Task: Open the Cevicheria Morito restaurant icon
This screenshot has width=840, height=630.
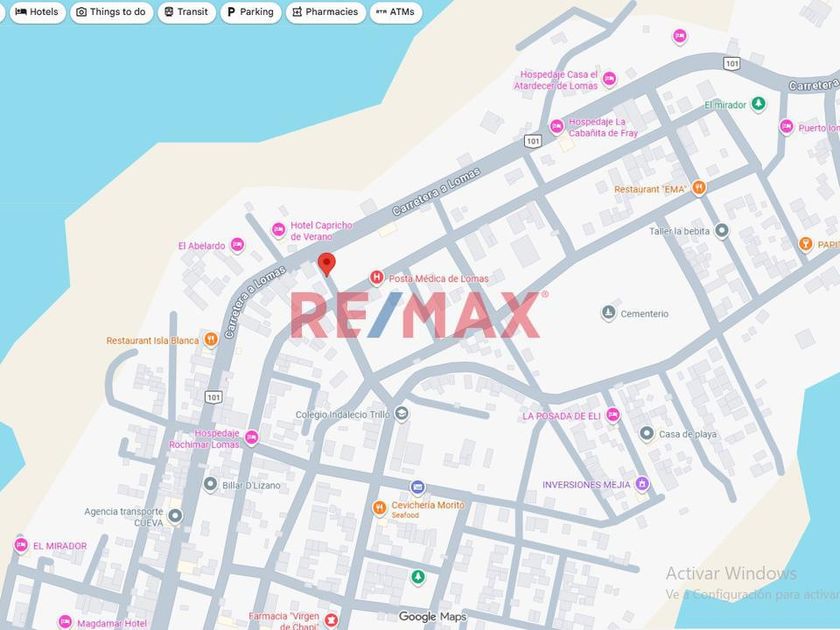Action: pyautogui.click(x=379, y=508)
